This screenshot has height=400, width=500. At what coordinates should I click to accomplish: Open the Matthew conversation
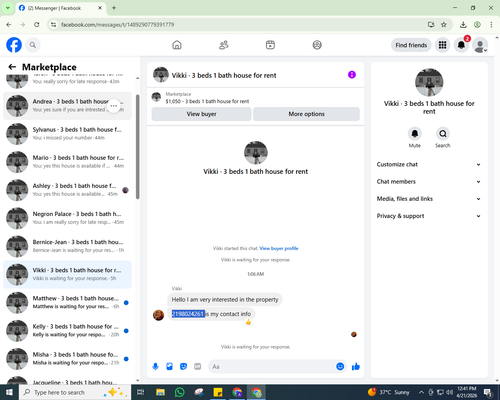click(67, 303)
